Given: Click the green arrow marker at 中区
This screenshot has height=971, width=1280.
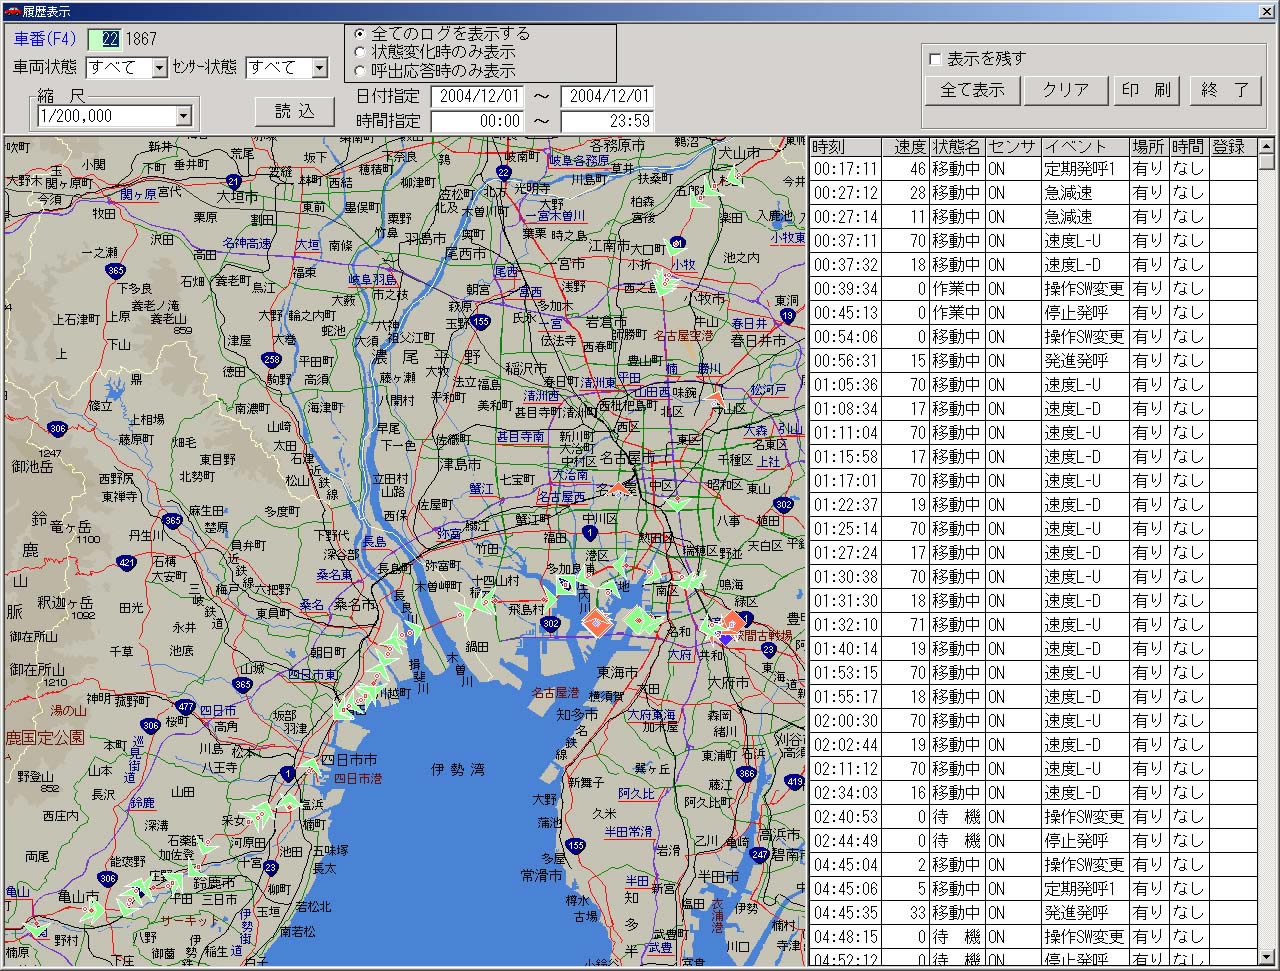Looking at the screenshot, I should [x=677, y=504].
